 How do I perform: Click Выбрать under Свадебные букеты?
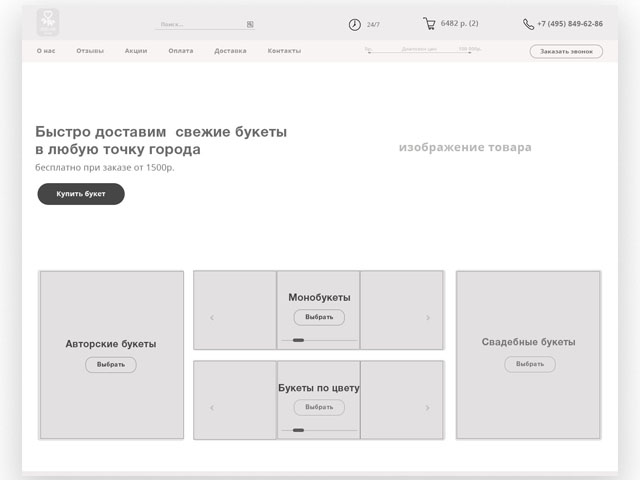tap(530, 364)
